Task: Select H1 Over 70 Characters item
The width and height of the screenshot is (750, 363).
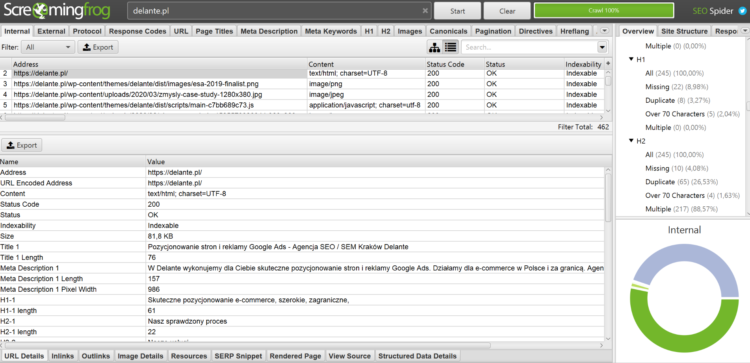Action: 692,114
